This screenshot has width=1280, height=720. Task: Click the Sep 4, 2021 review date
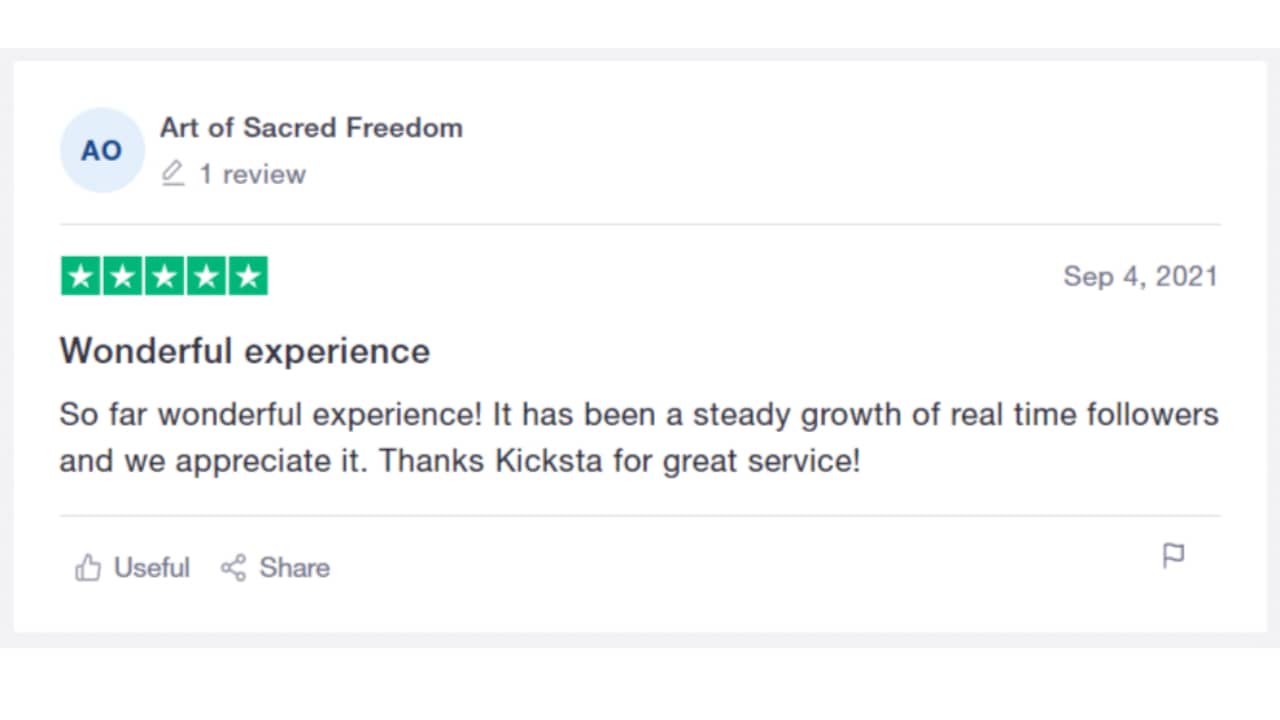pos(1140,276)
